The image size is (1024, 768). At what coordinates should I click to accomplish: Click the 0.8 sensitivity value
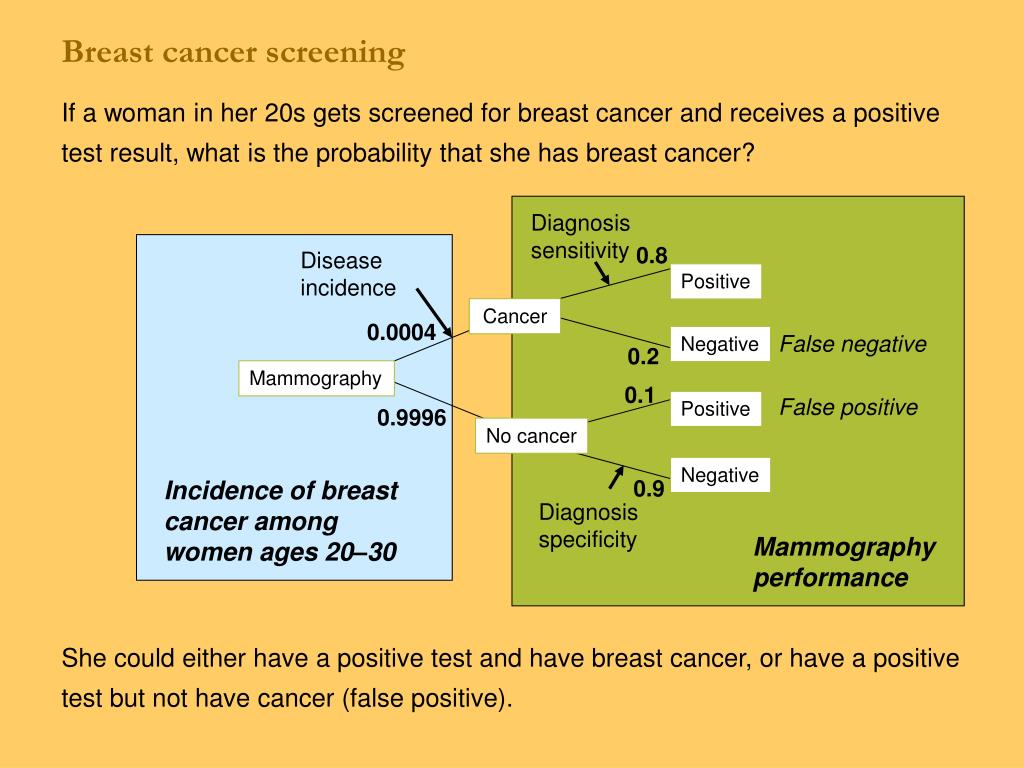[652, 255]
